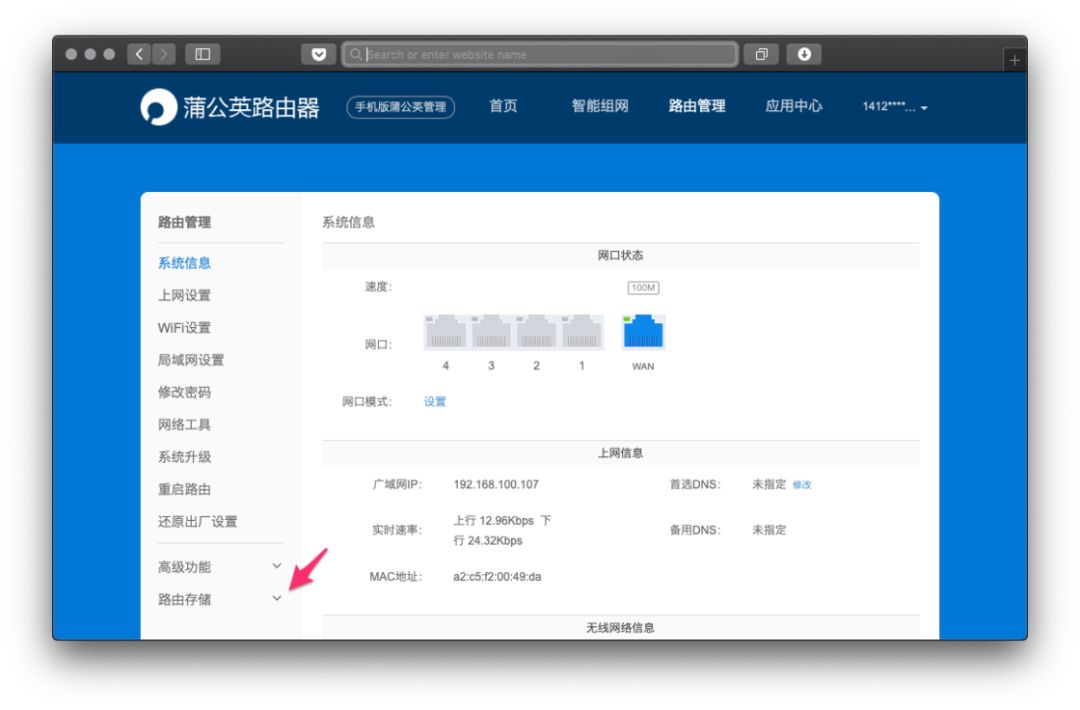Click the 设置 link for 网口模式
The height and width of the screenshot is (710, 1080).
point(435,401)
